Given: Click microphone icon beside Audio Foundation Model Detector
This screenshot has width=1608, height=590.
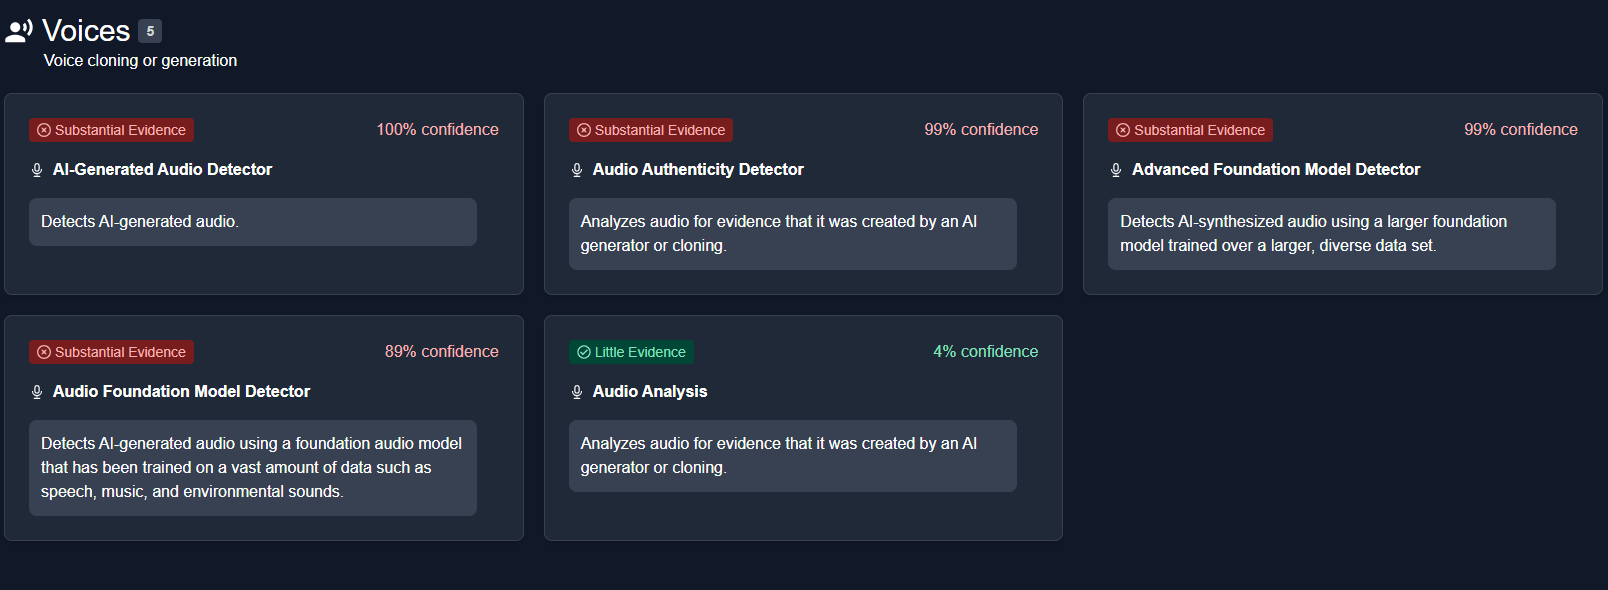Looking at the screenshot, I should point(37,392).
